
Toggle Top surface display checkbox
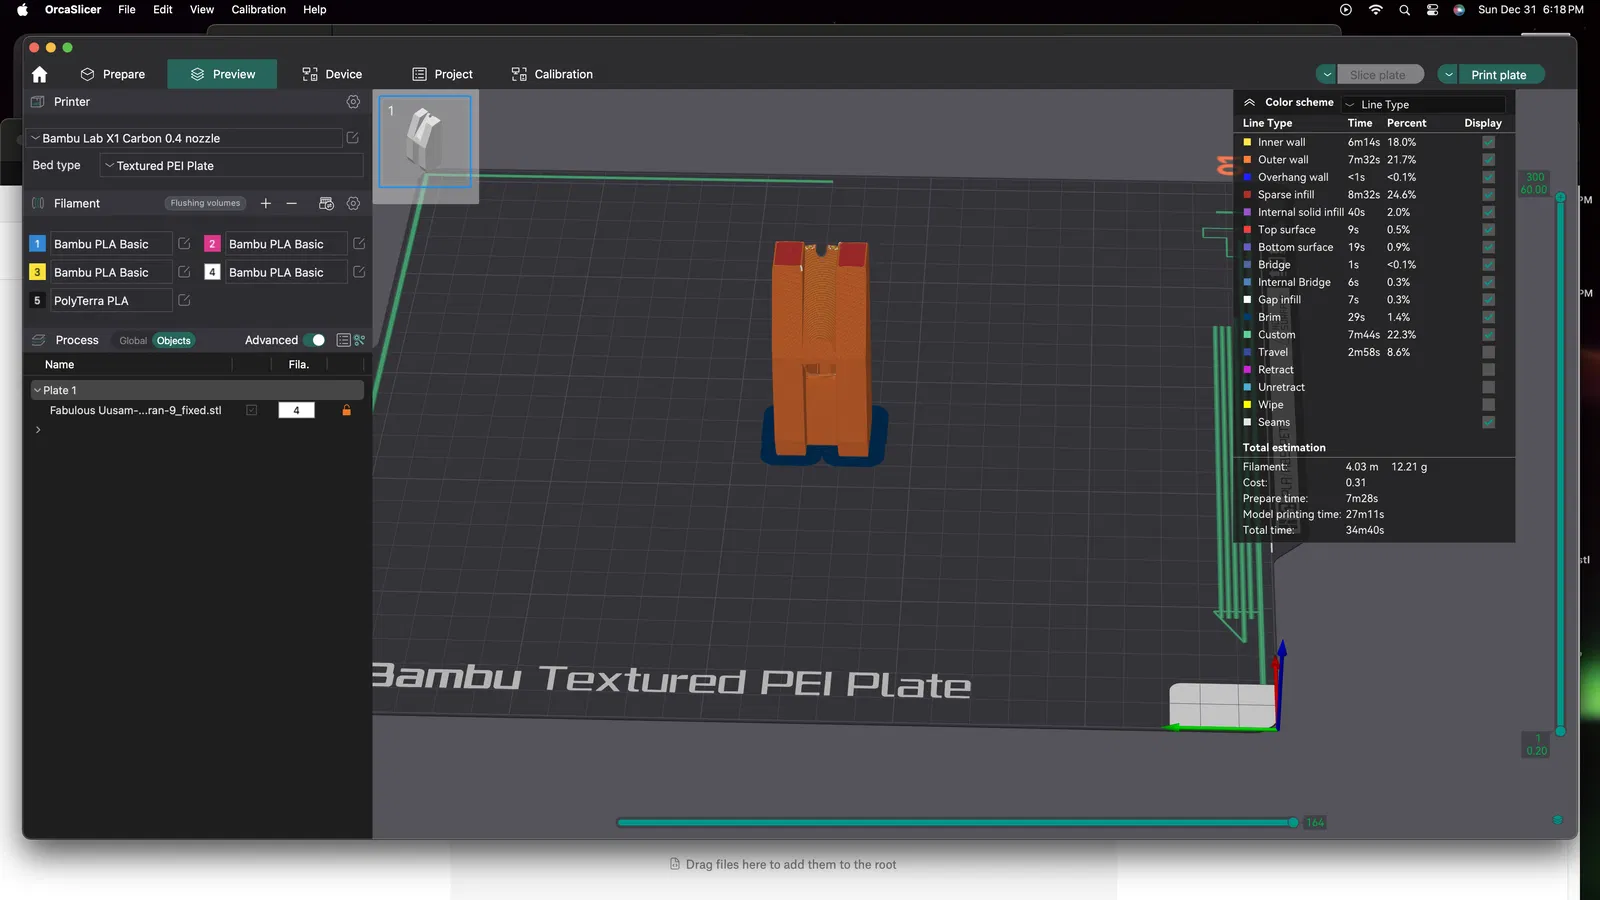point(1488,230)
